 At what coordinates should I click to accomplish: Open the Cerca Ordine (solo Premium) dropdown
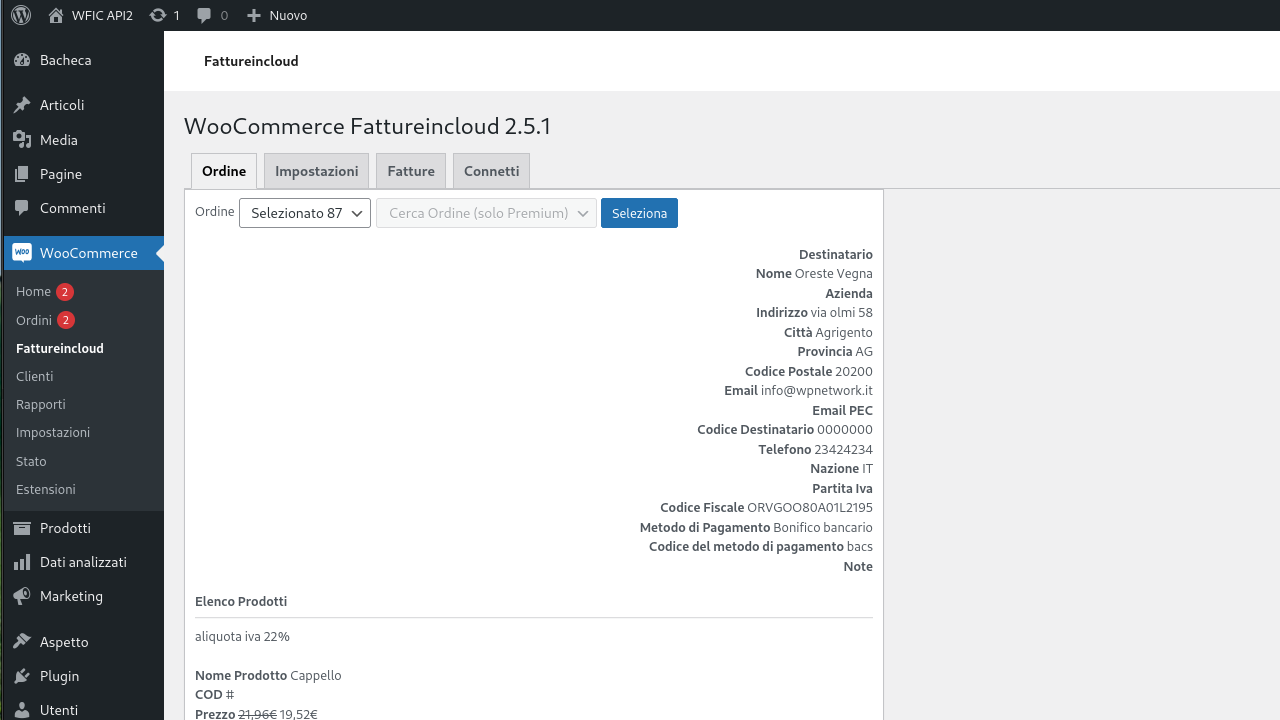tap(486, 213)
